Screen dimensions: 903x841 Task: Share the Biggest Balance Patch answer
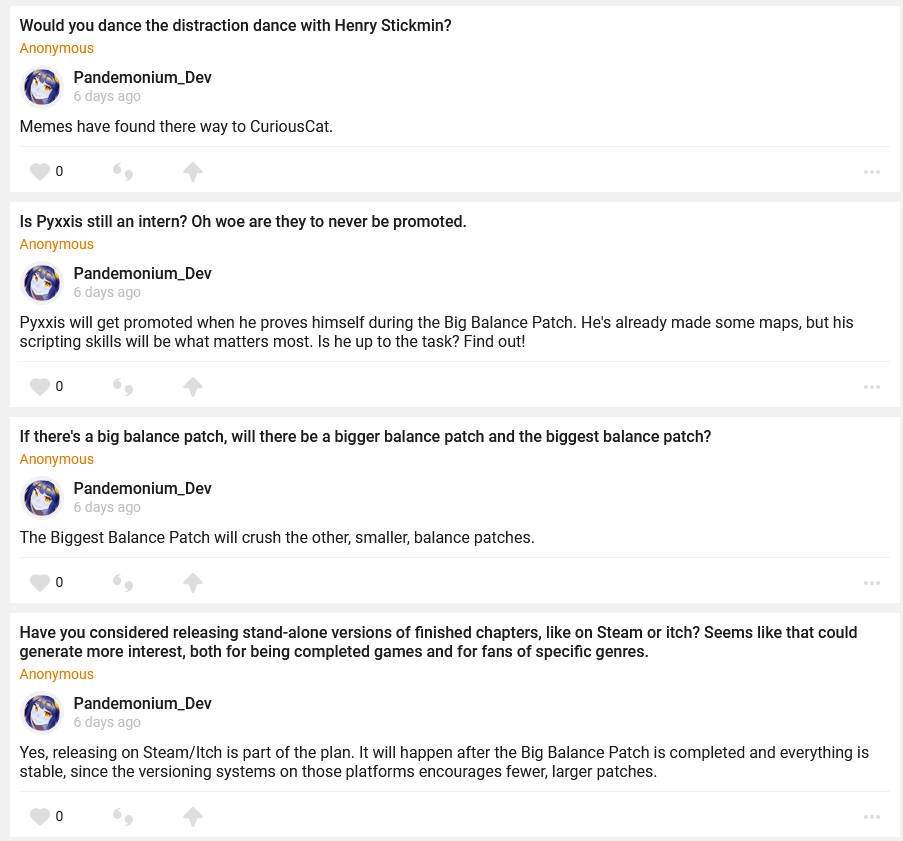(x=193, y=582)
